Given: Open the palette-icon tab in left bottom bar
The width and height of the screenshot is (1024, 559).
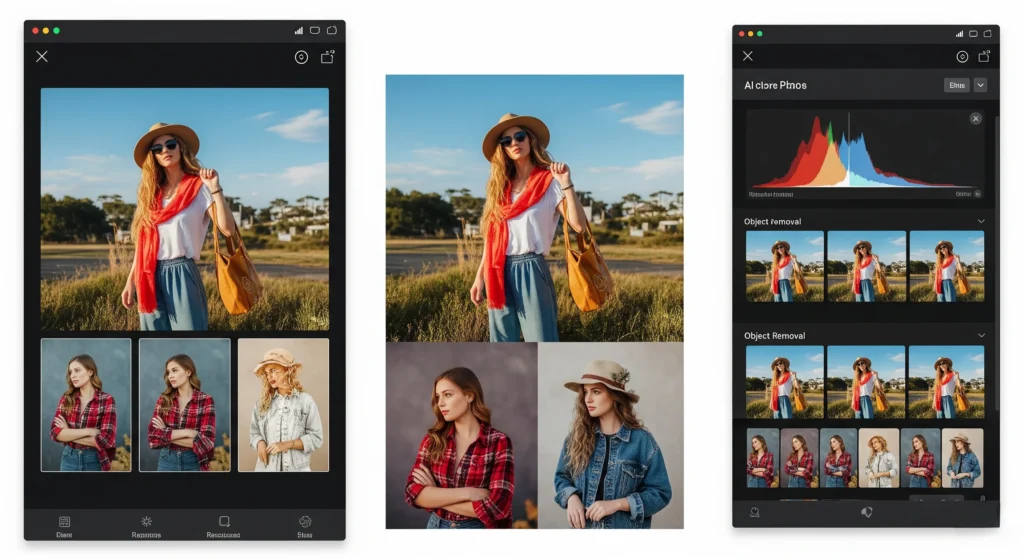Looking at the screenshot, I should click(x=305, y=526).
